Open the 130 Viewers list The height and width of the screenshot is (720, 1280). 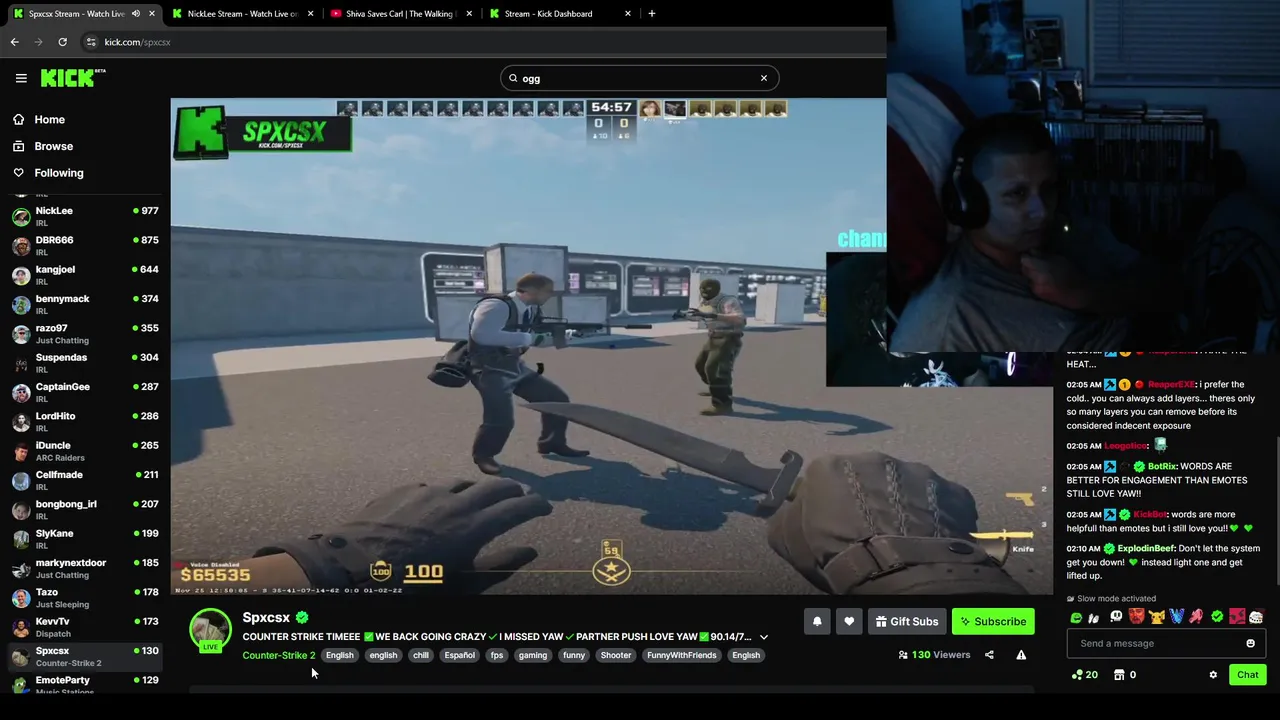pos(934,655)
